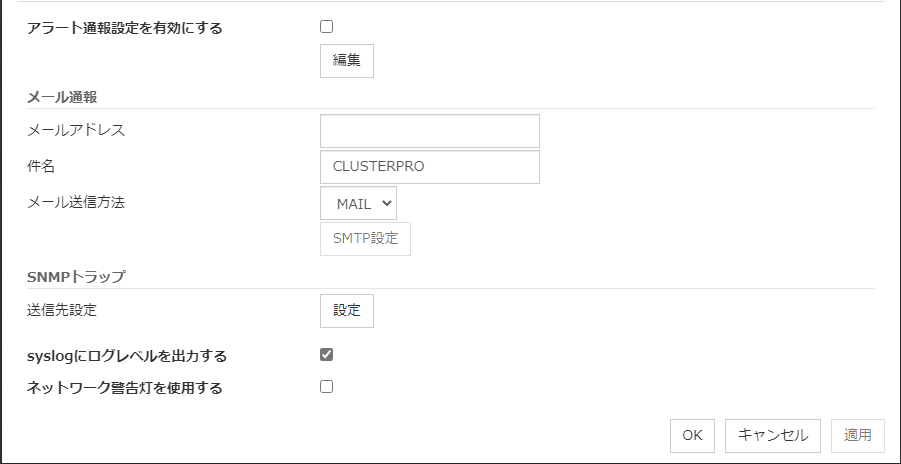The image size is (901, 464).
Task: Uncheck syslogにログレベルを出力する checkbox
Action: click(x=326, y=354)
